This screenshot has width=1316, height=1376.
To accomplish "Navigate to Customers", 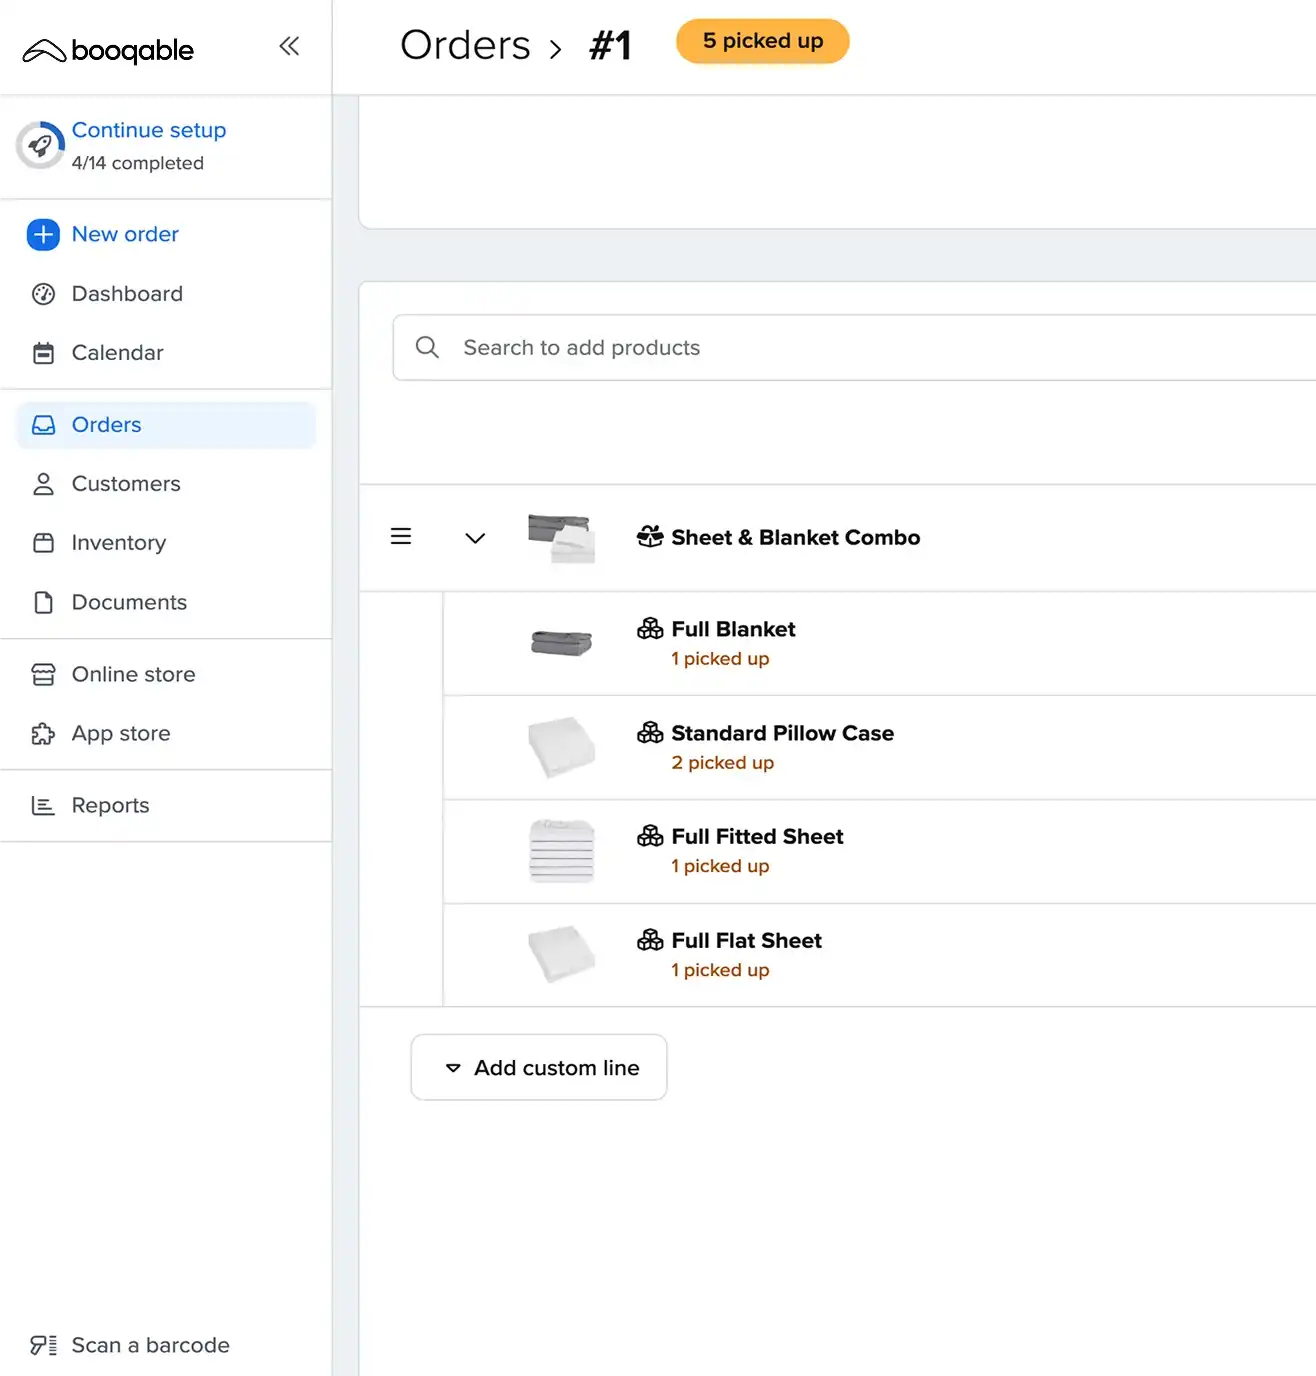I will (x=126, y=484).
